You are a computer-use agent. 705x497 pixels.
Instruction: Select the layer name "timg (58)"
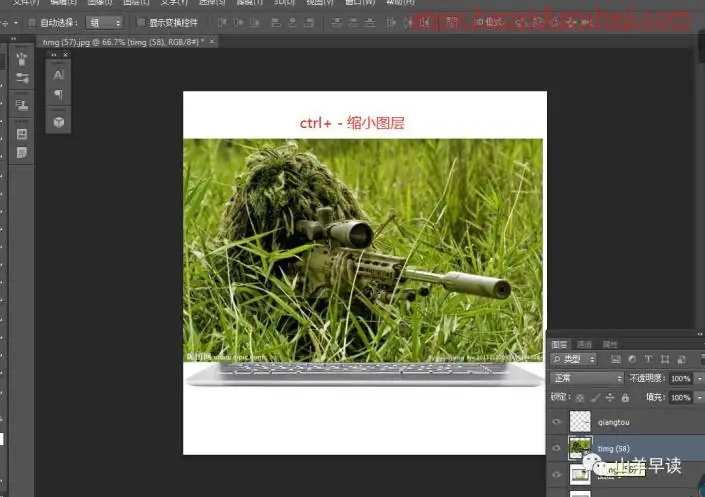[x=614, y=448]
